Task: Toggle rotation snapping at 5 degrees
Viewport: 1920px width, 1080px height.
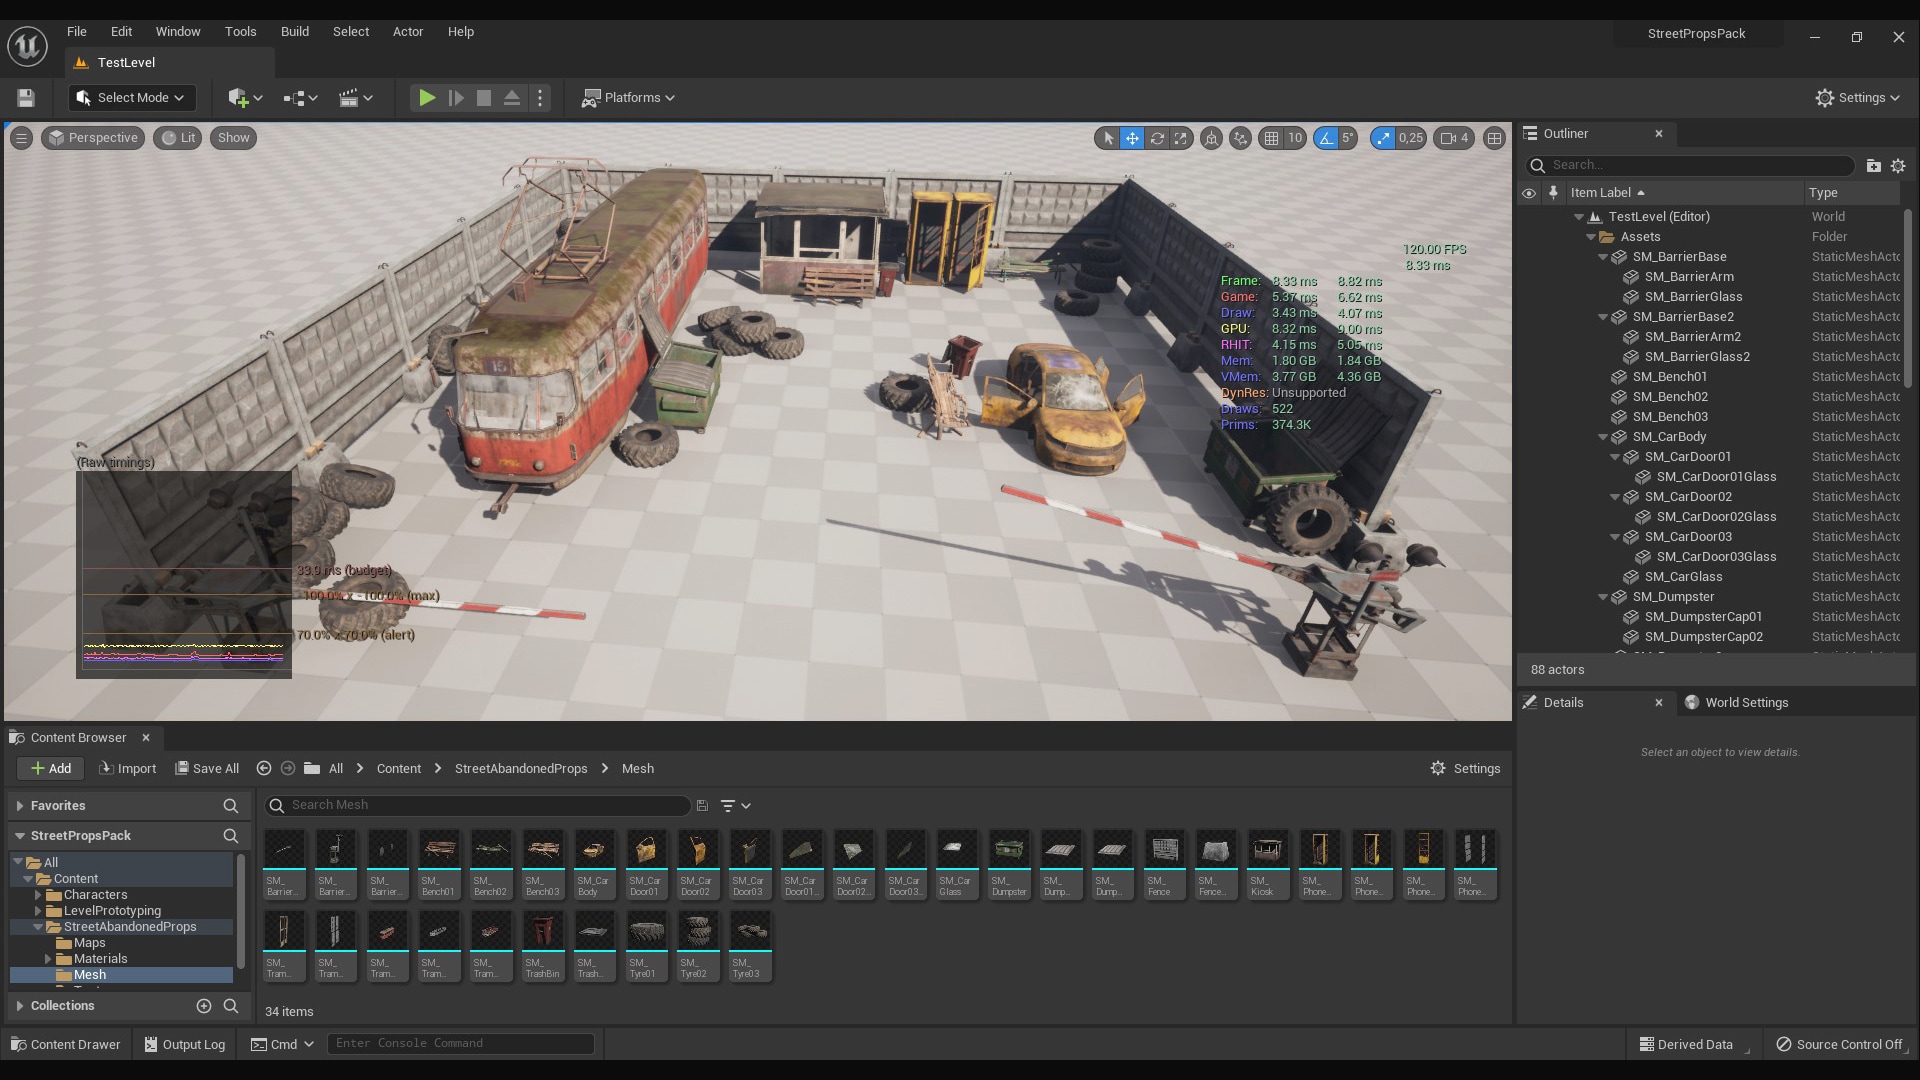Action: [x=1325, y=138]
